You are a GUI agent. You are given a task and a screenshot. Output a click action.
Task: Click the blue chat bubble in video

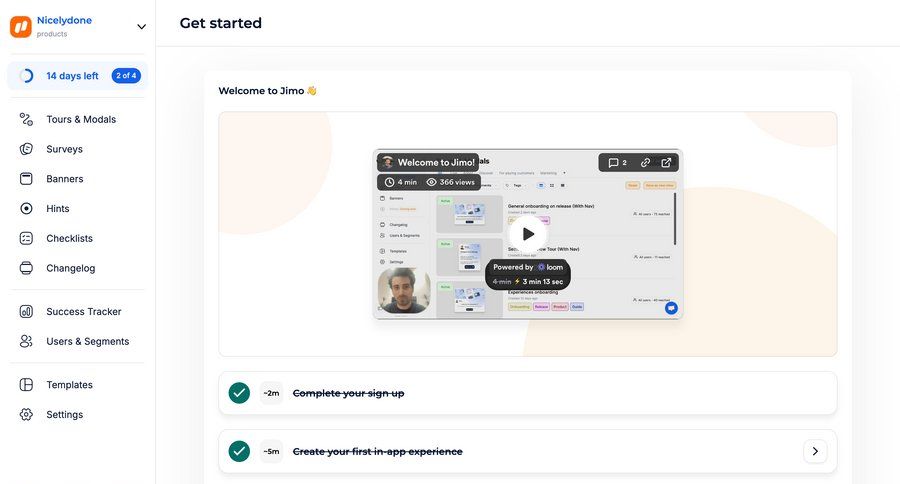(x=671, y=308)
